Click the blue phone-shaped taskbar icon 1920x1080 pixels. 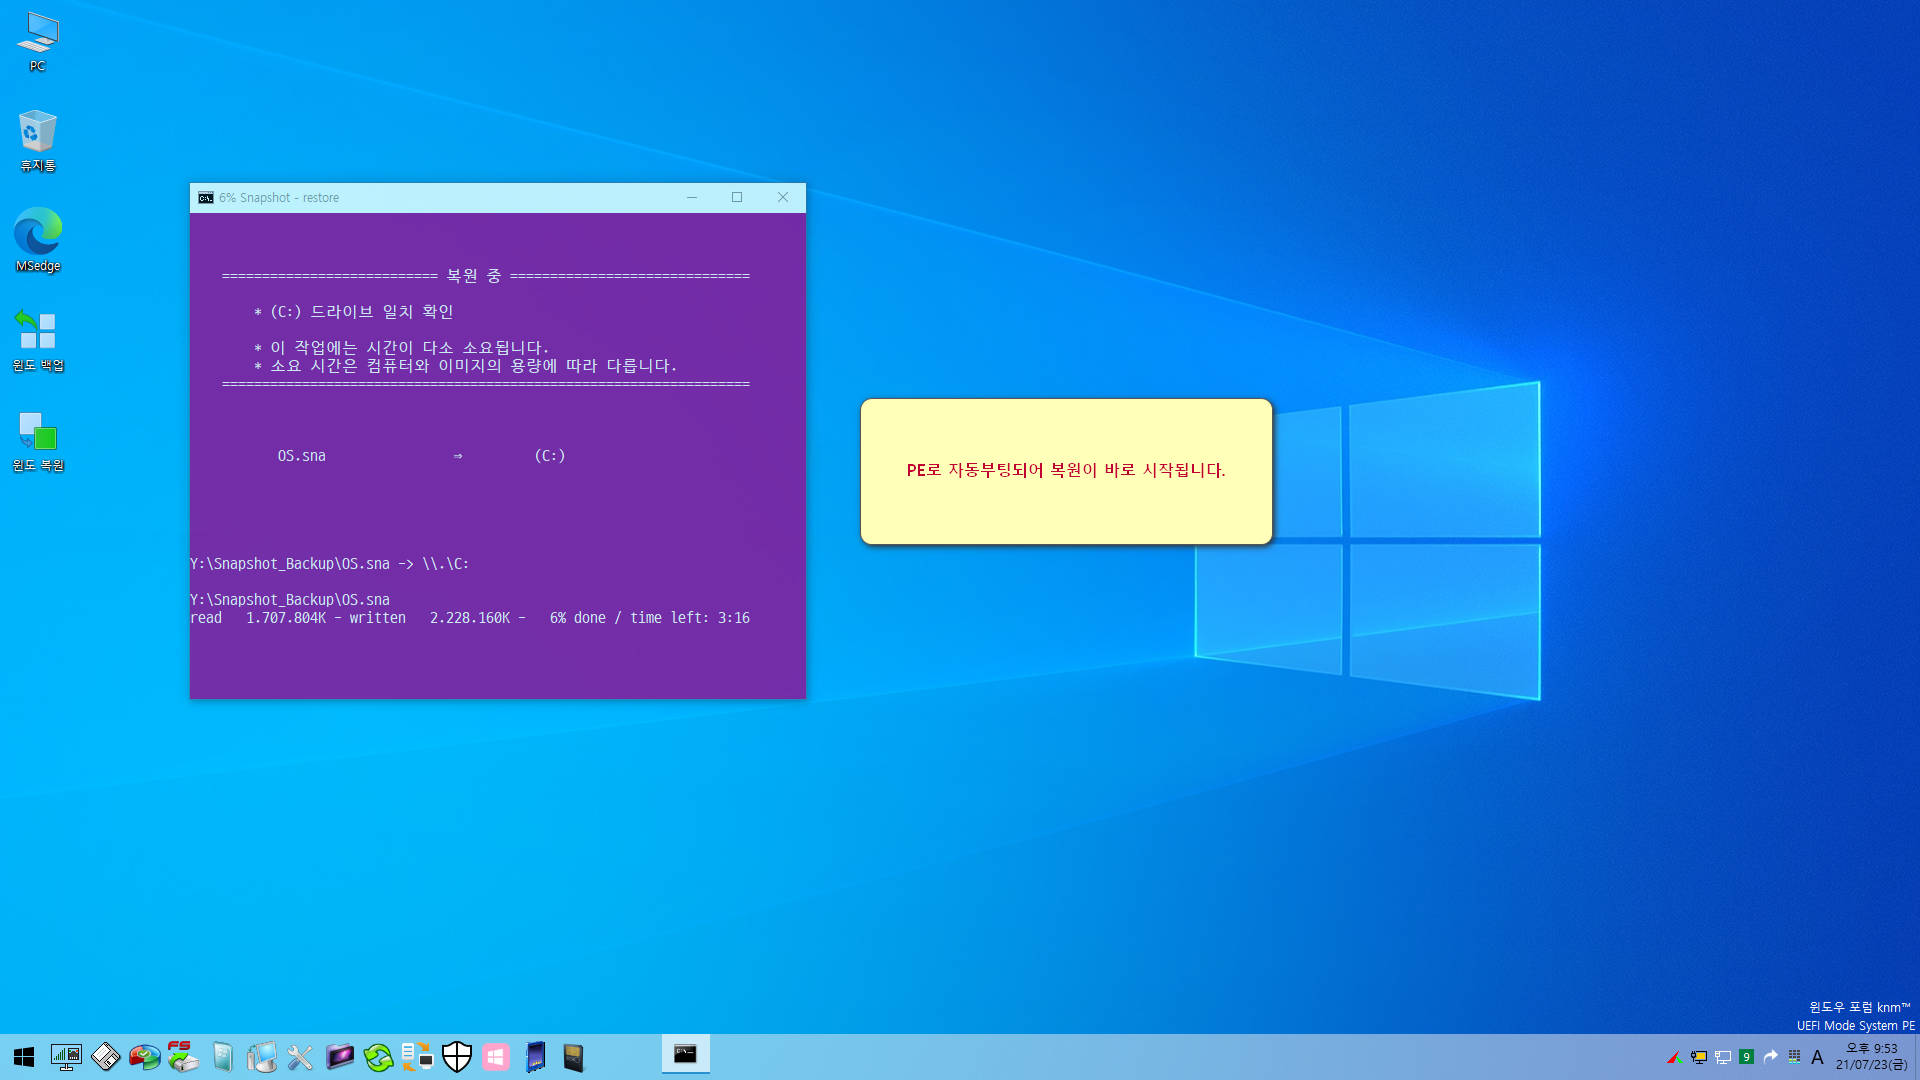pyautogui.click(x=535, y=1057)
